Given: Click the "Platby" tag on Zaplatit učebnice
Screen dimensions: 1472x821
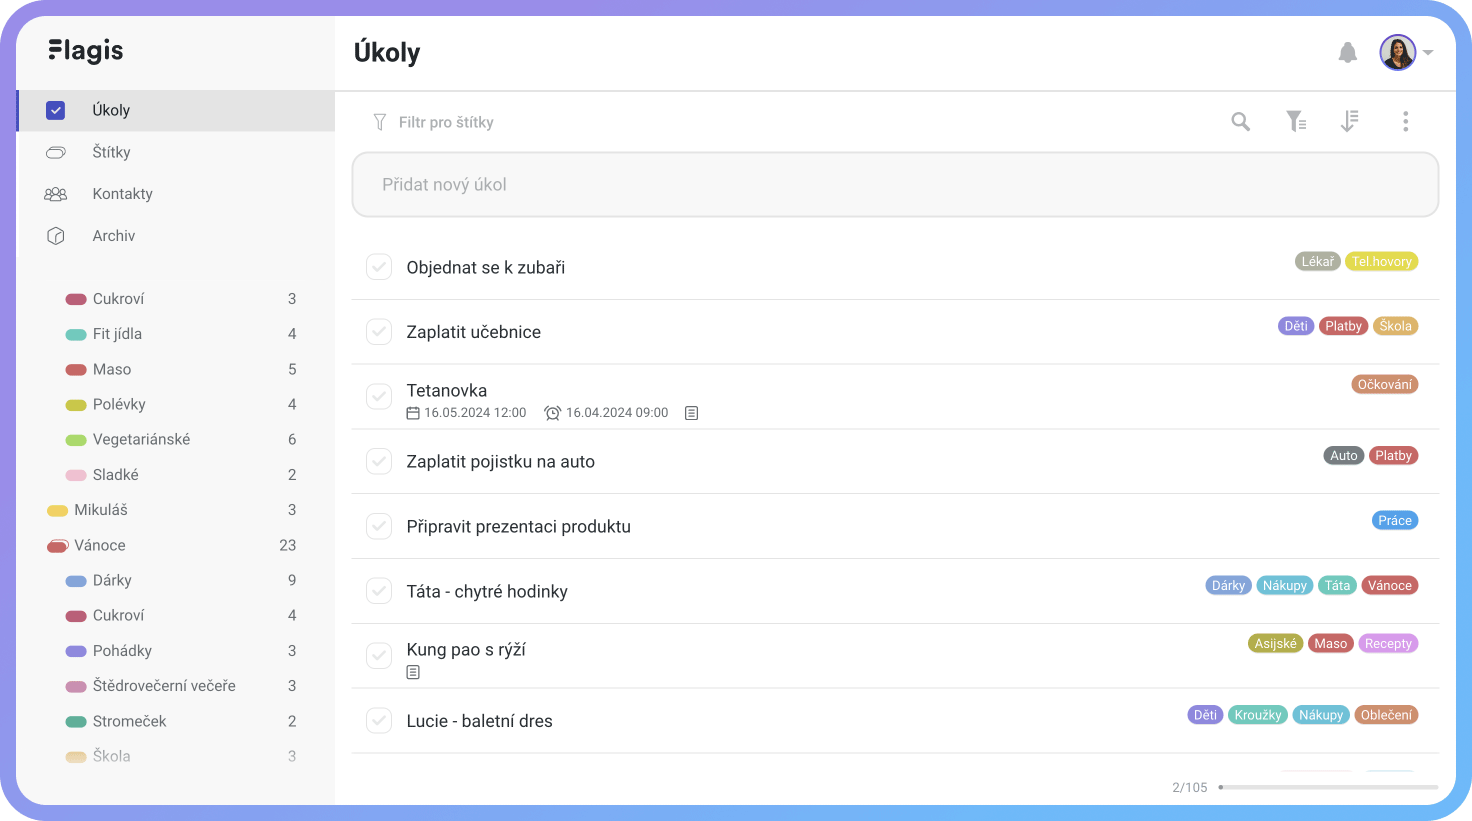Looking at the screenshot, I should point(1343,326).
